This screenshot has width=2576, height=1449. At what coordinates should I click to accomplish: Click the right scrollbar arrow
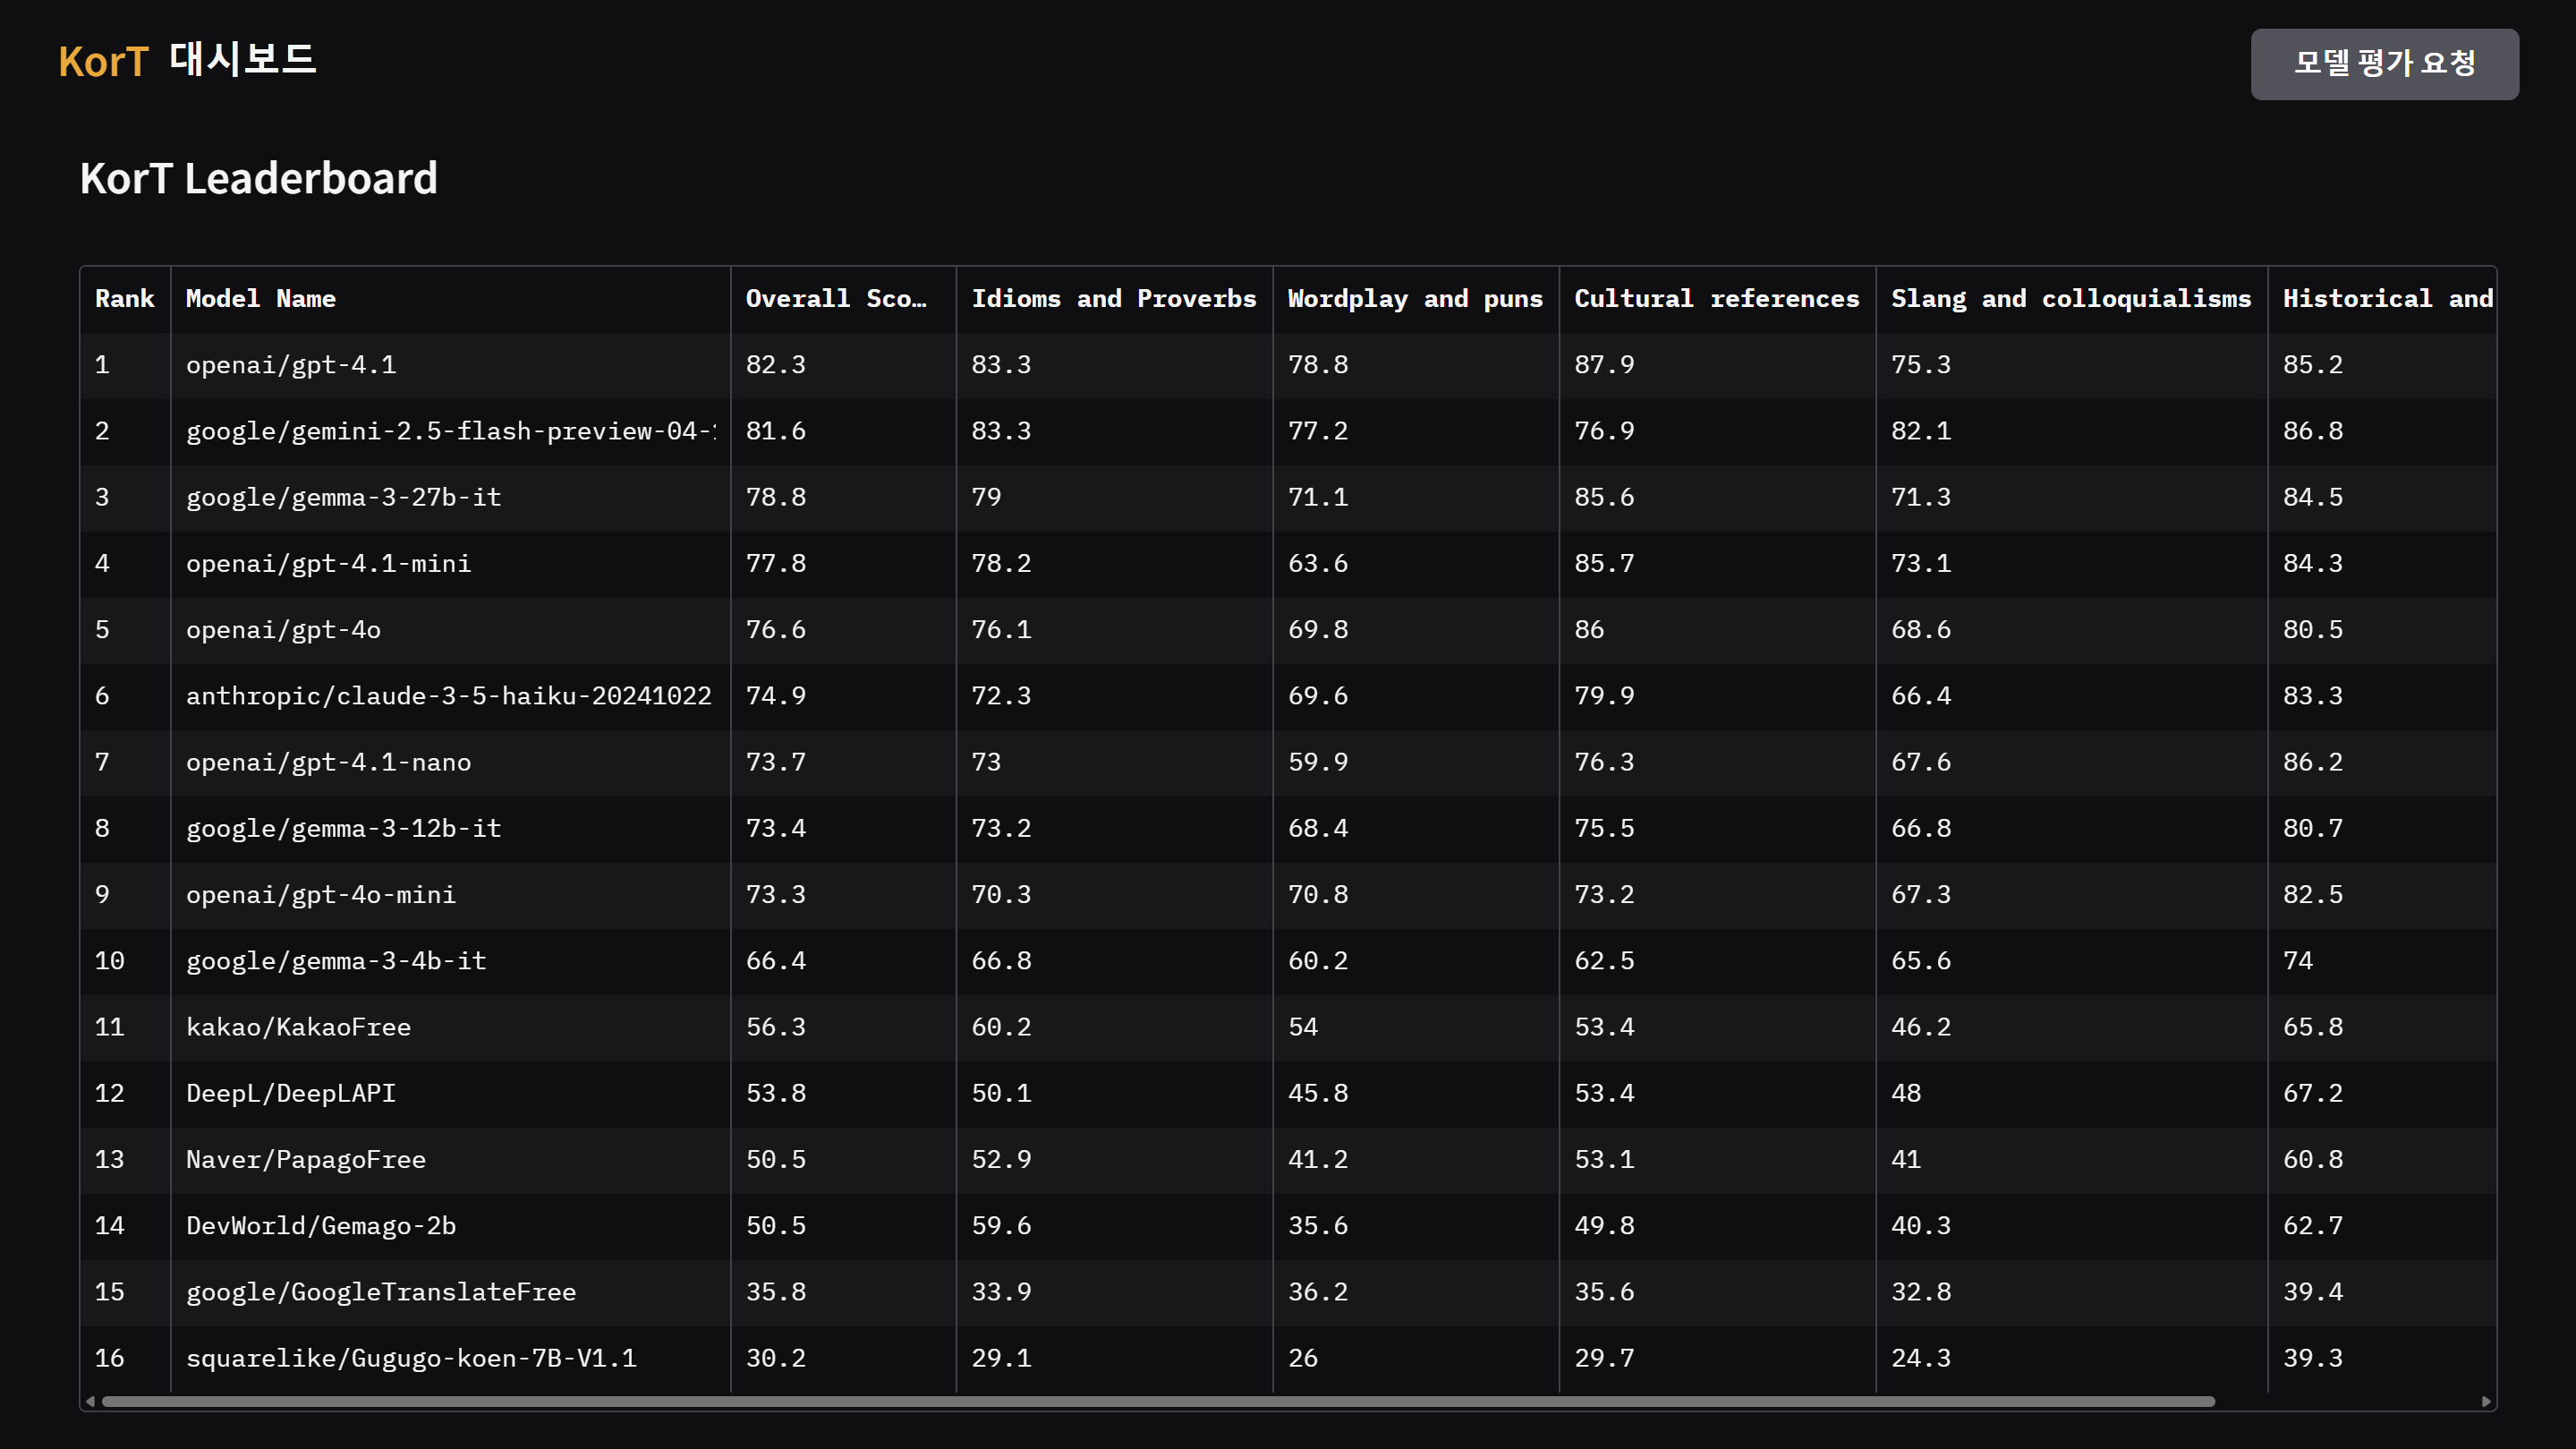tap(2486, 1401)
